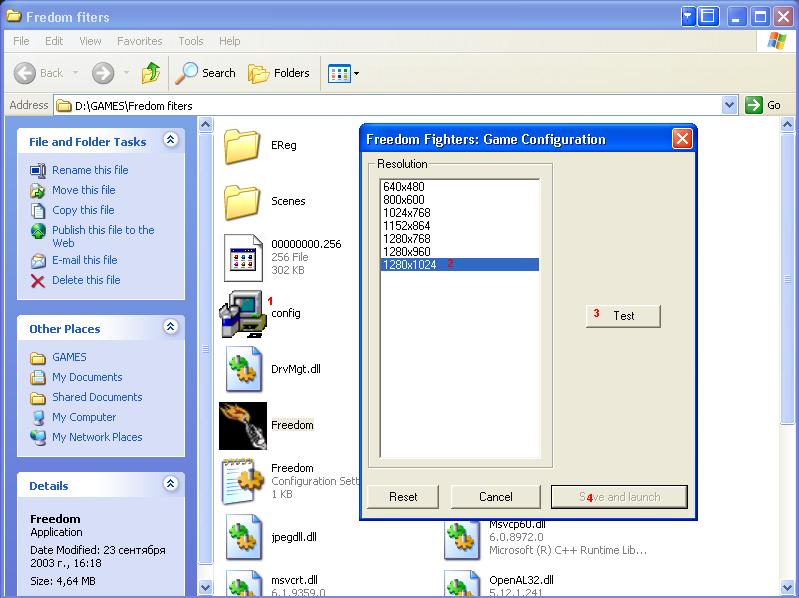Image resolution: width=799 pixels, height=598 pixels.
Task: Open My Network Places link
Action: [97, 437]
